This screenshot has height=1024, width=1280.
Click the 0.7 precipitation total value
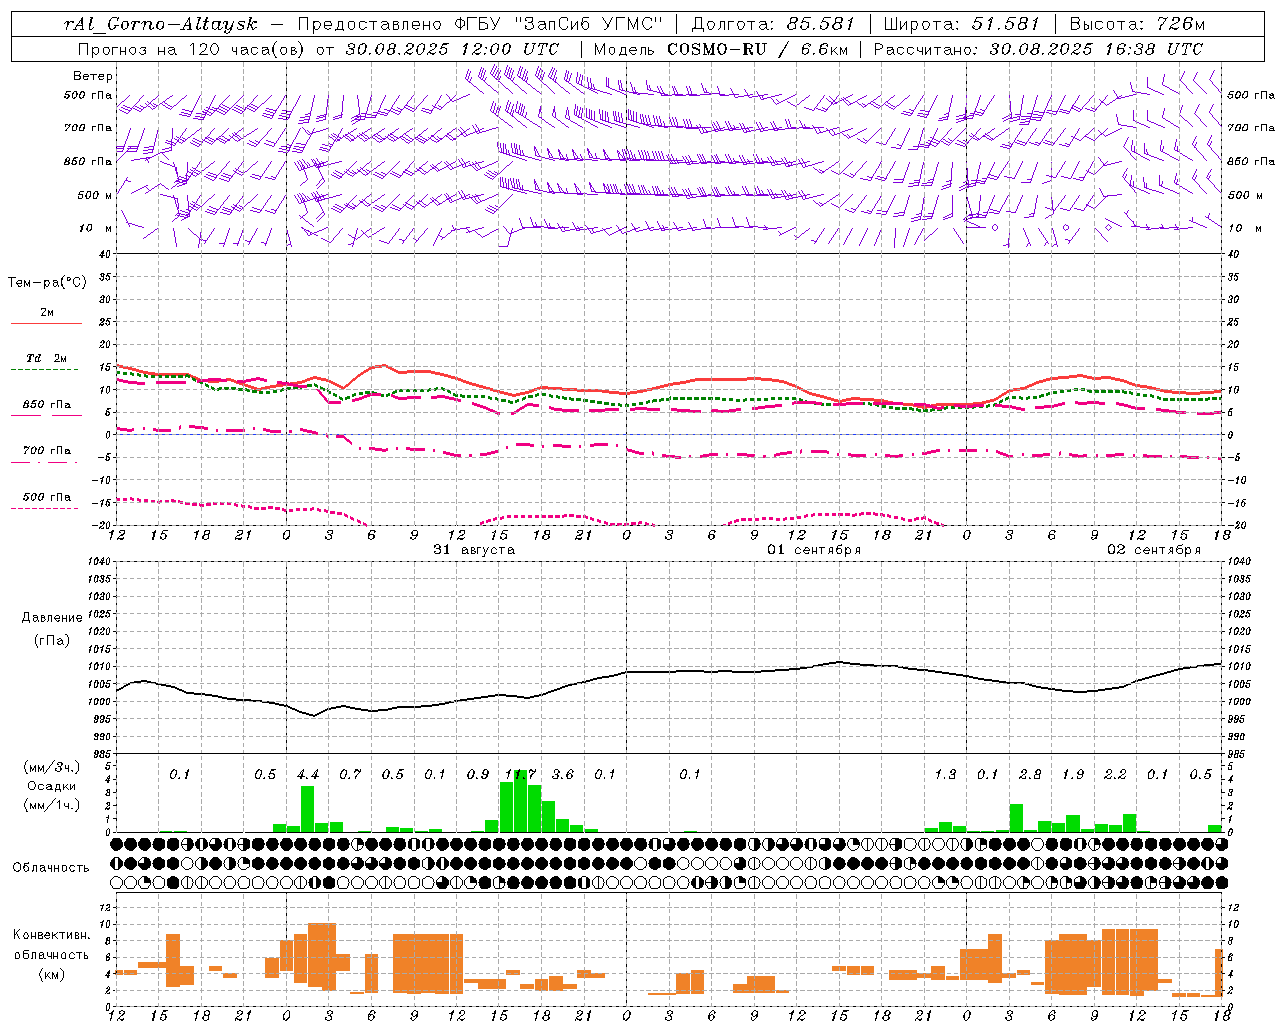pos(350,775)
